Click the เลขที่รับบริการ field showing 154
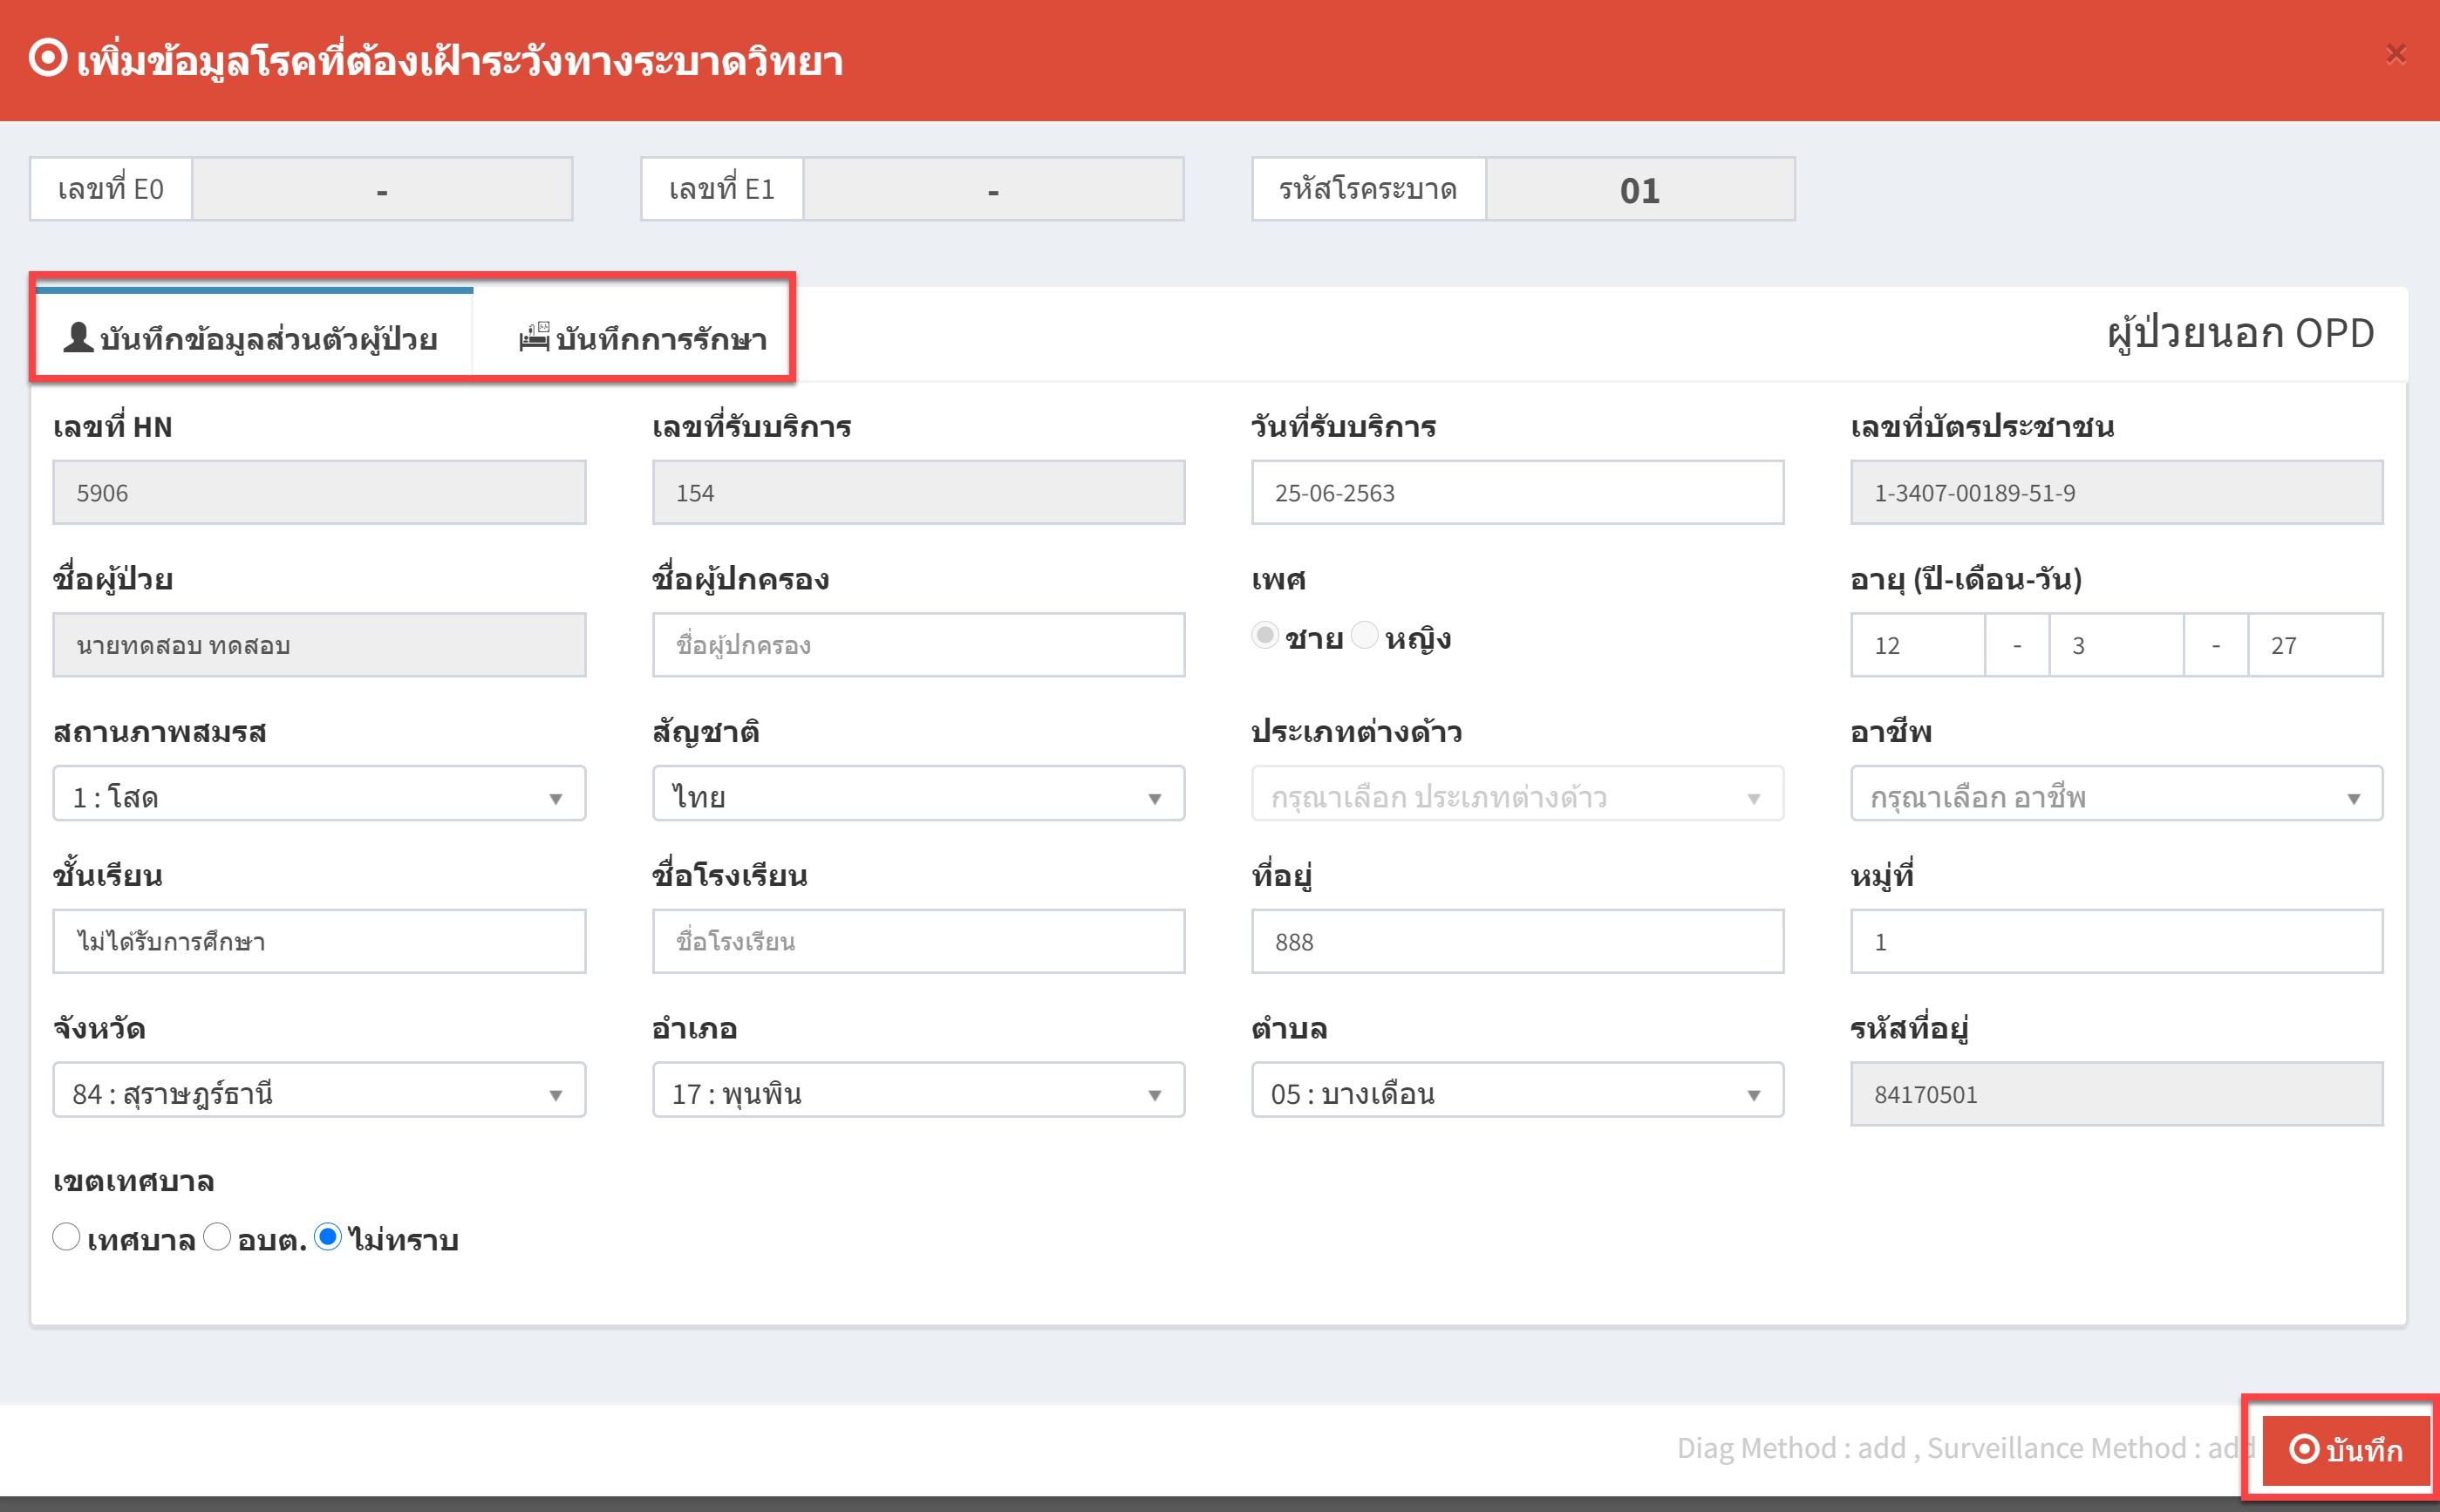The image size is (2440, 1512). click(x=918, y=492)
